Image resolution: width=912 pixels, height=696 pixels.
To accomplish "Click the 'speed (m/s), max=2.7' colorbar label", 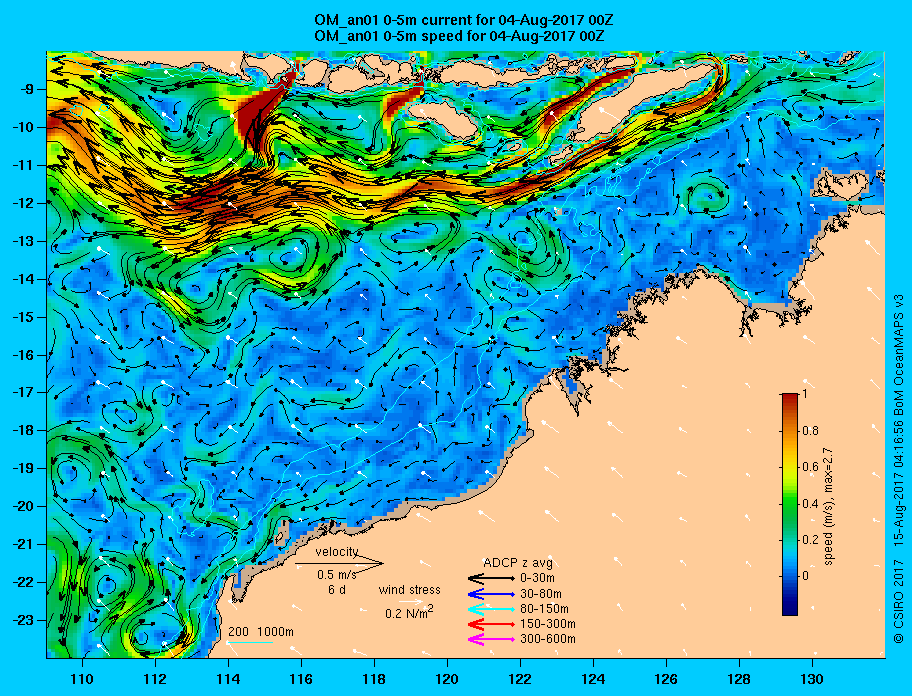I will (829, 505).
